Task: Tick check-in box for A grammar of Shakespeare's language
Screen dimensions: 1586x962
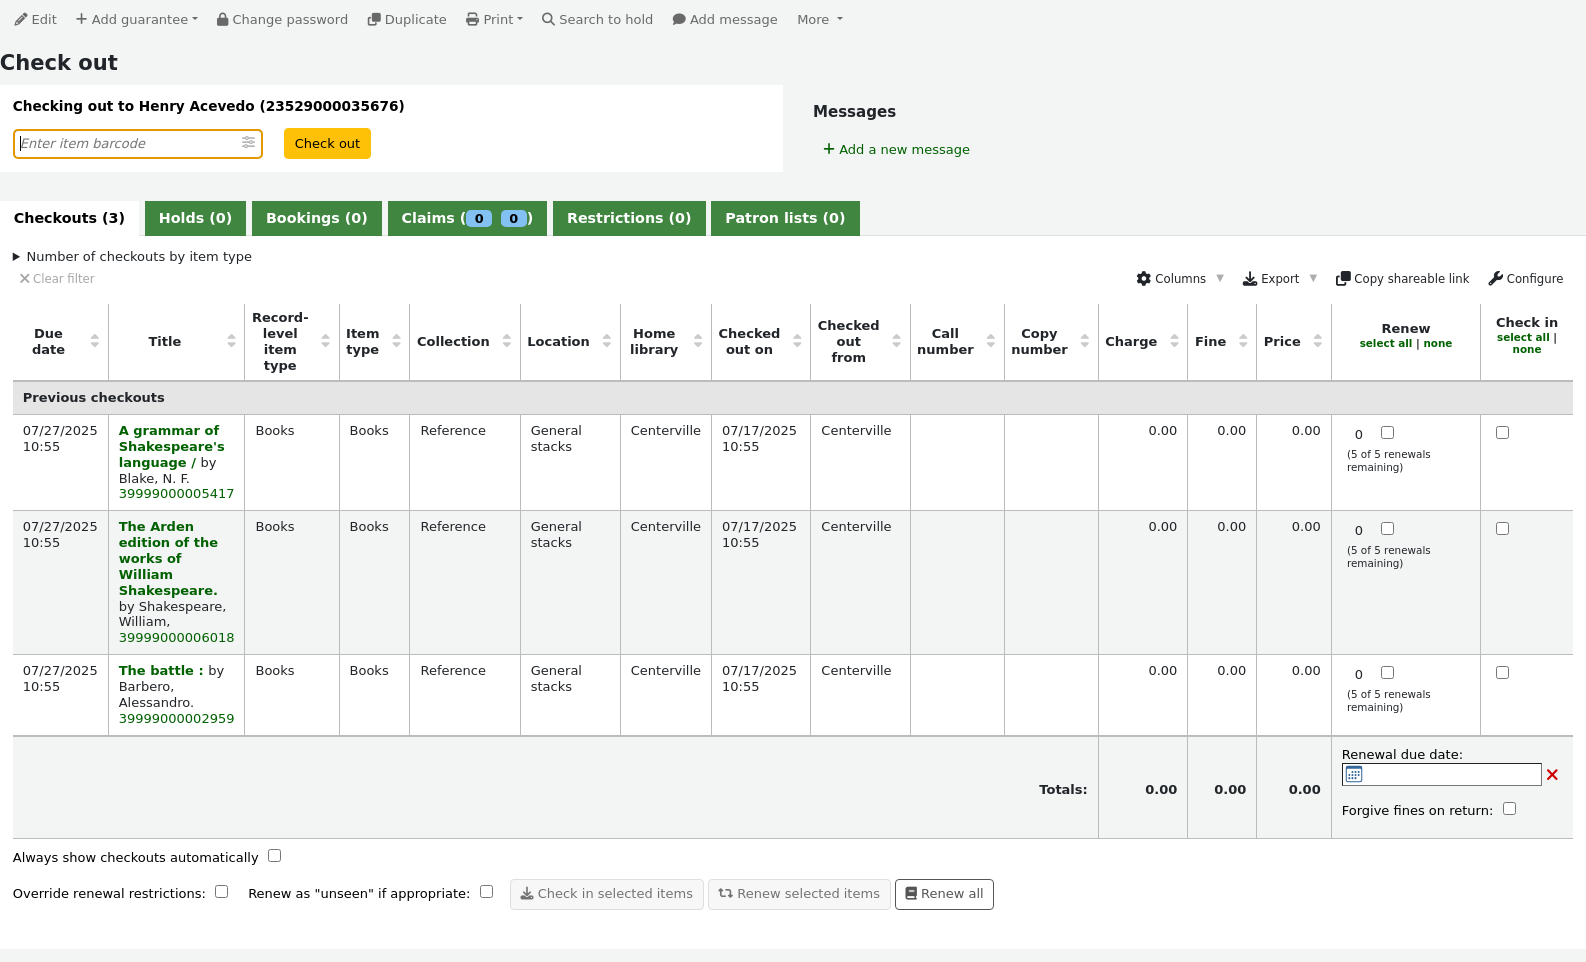Action: [x=1502, y=433]
